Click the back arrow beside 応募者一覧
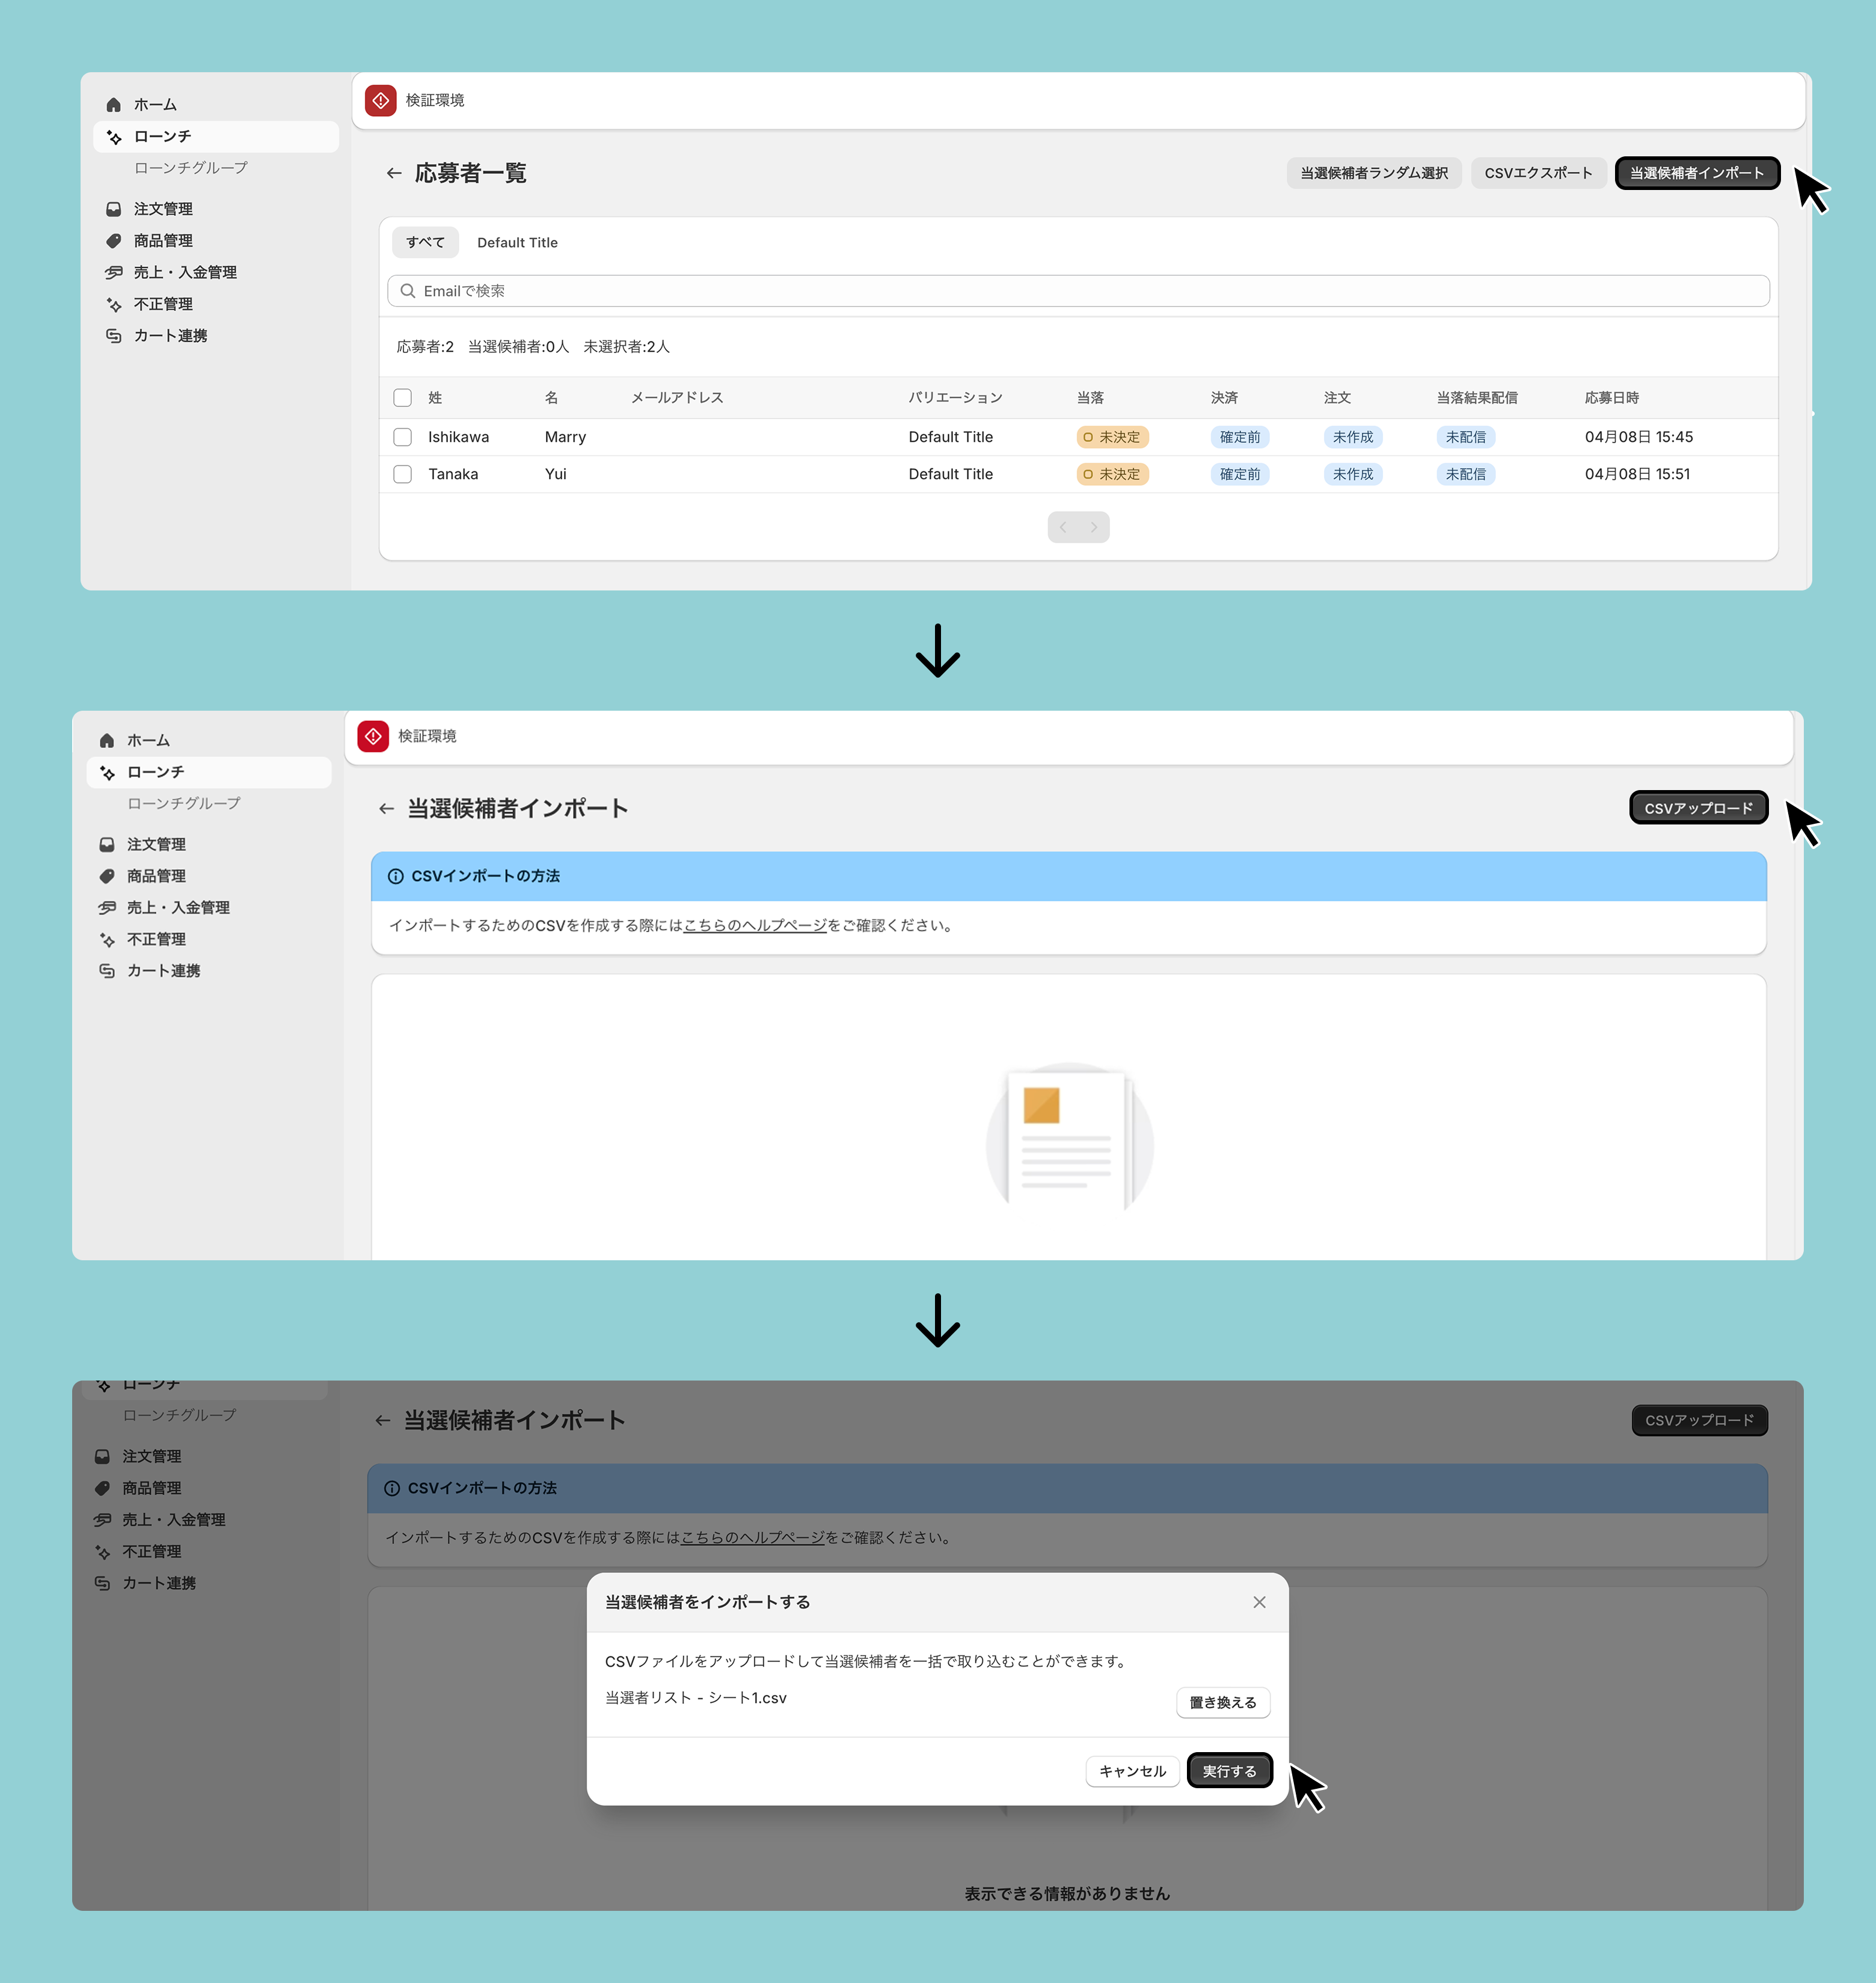 coord(394,174)
